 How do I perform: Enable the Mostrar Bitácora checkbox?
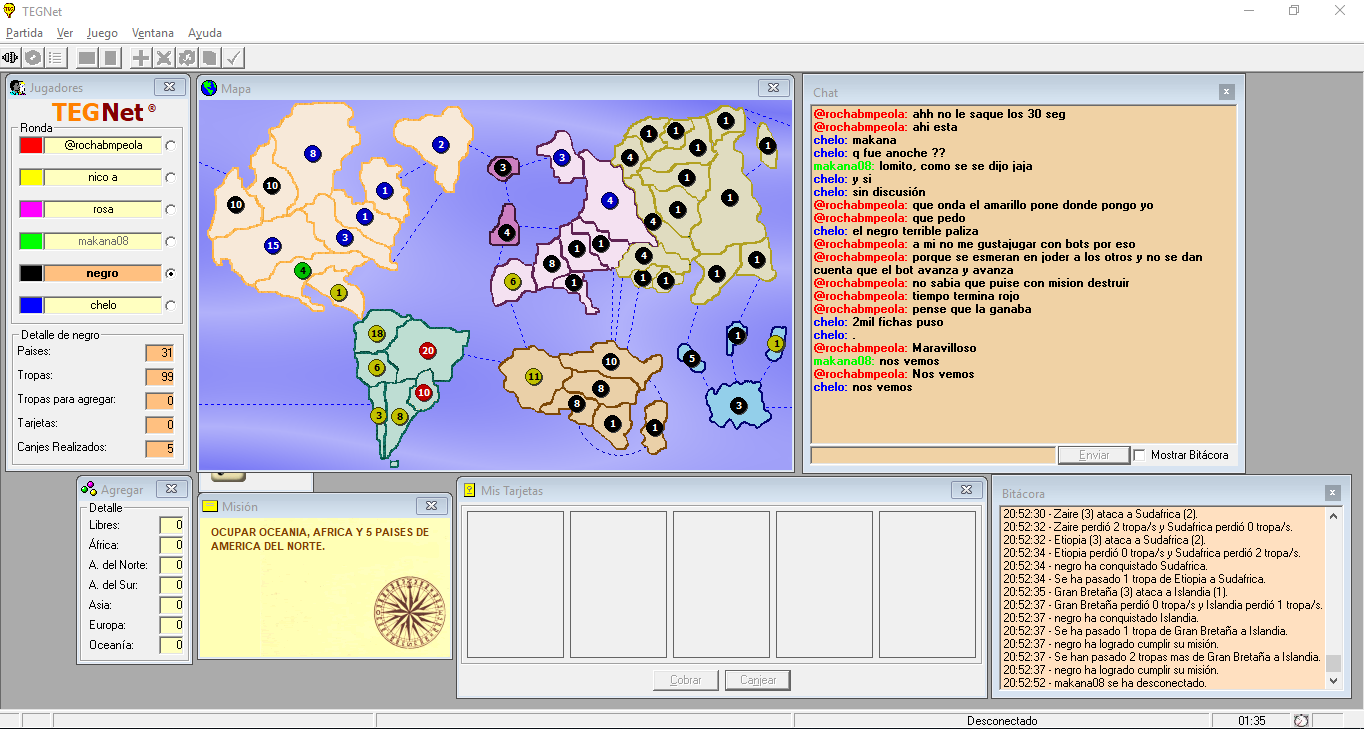click(x=1139, y=455)
